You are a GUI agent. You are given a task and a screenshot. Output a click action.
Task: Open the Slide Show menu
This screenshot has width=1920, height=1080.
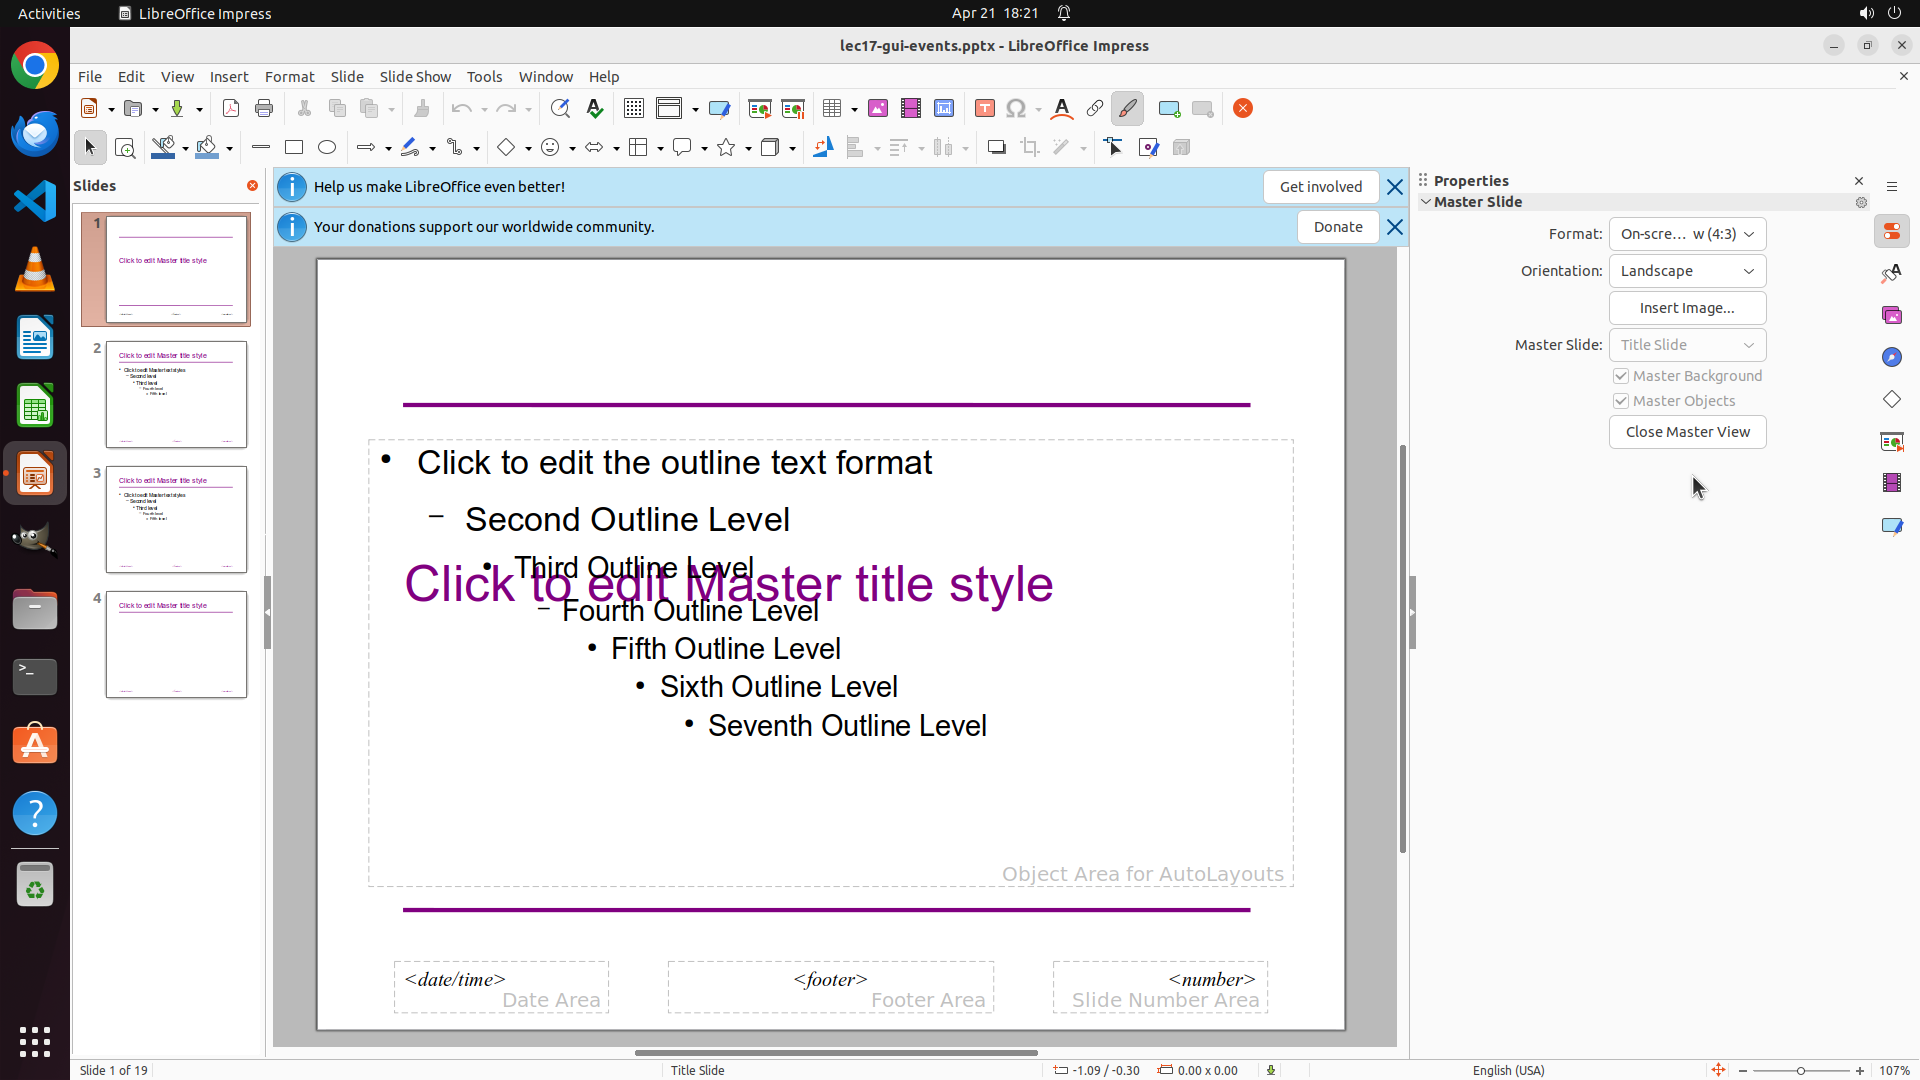(415, 77)
